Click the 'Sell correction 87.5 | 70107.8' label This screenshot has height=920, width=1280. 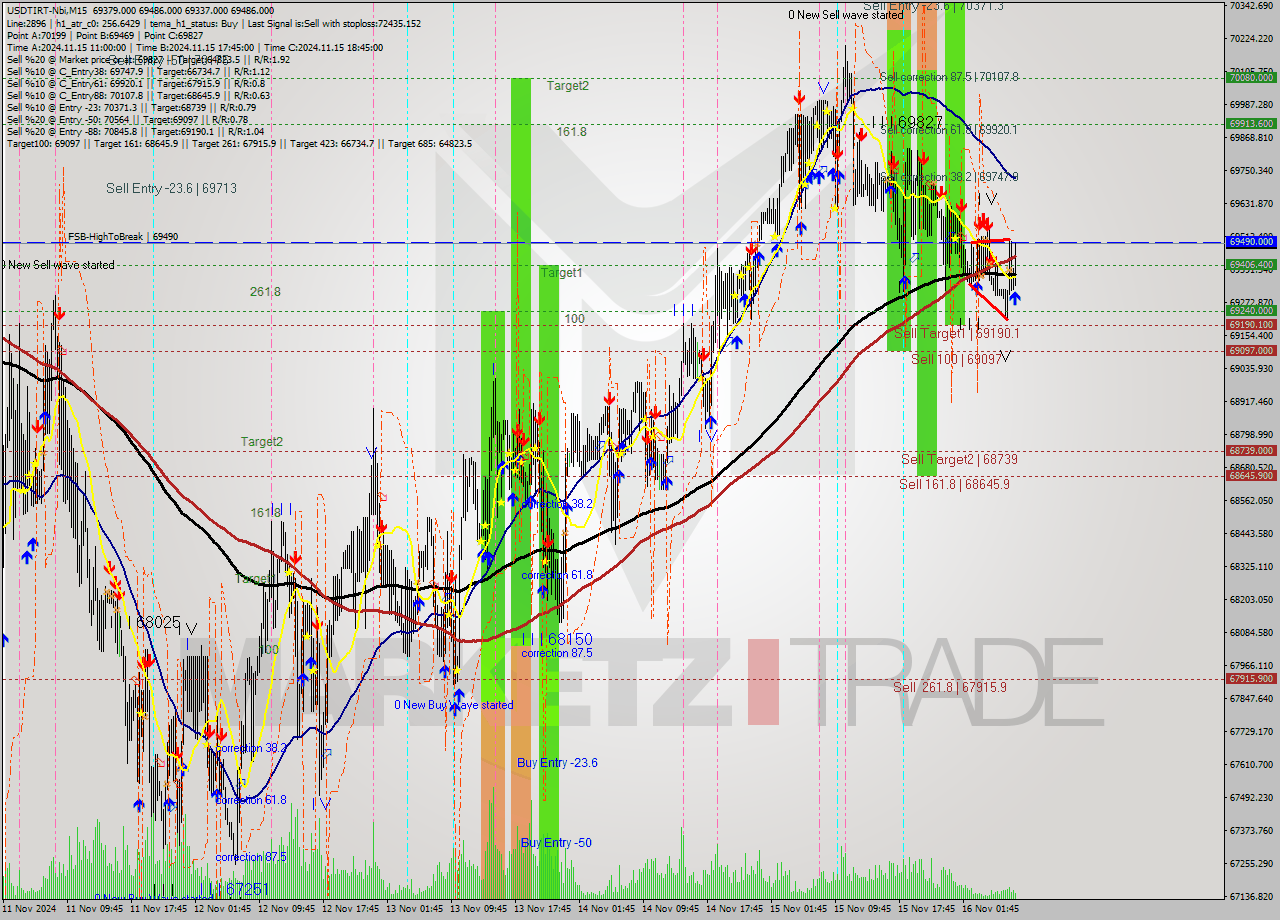[949, 77]
